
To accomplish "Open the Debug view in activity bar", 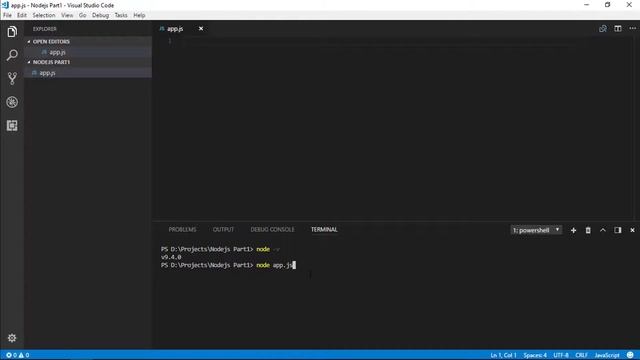I will pos(12,102).
